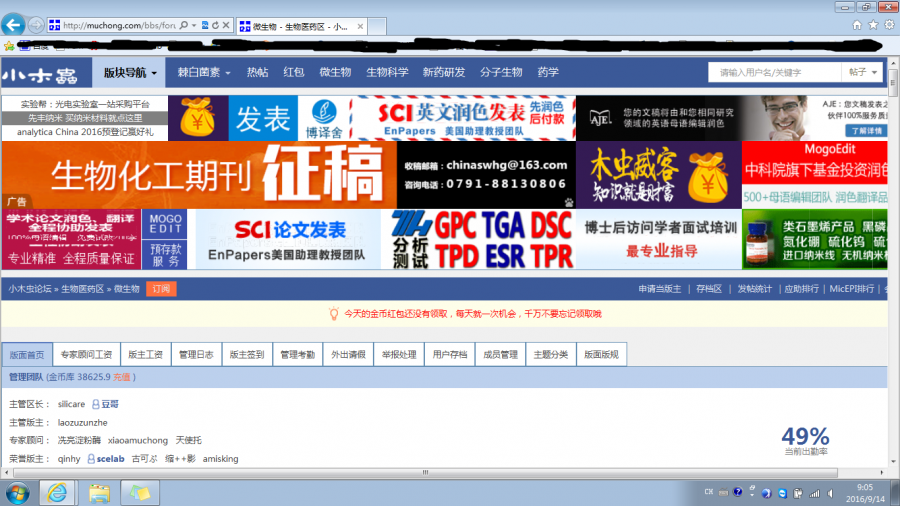Open the 木虫威客 banner ad
The image size is (900, 506).
coord(659,175)
